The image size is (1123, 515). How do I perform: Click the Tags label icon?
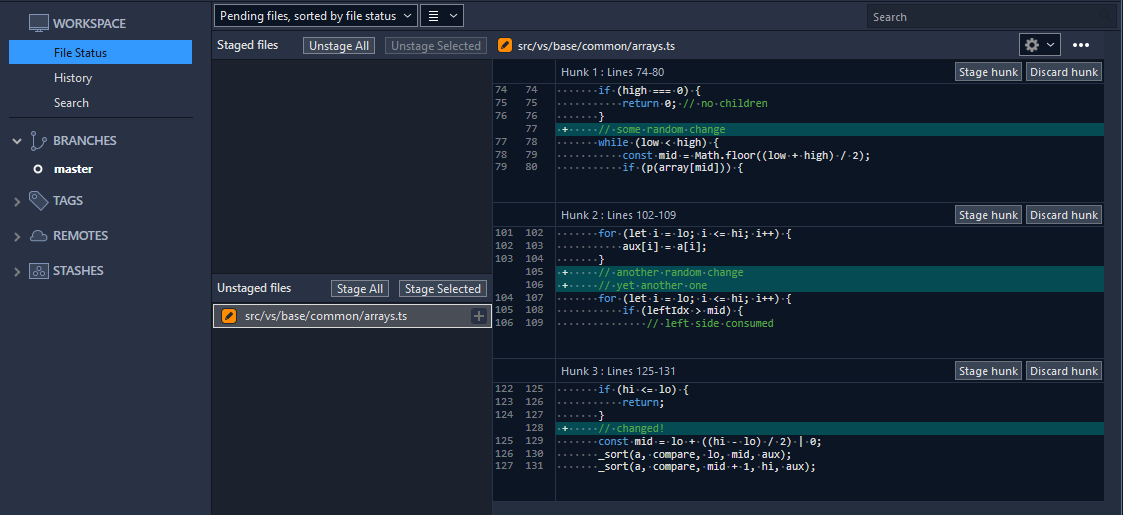(x=38, y=201)
